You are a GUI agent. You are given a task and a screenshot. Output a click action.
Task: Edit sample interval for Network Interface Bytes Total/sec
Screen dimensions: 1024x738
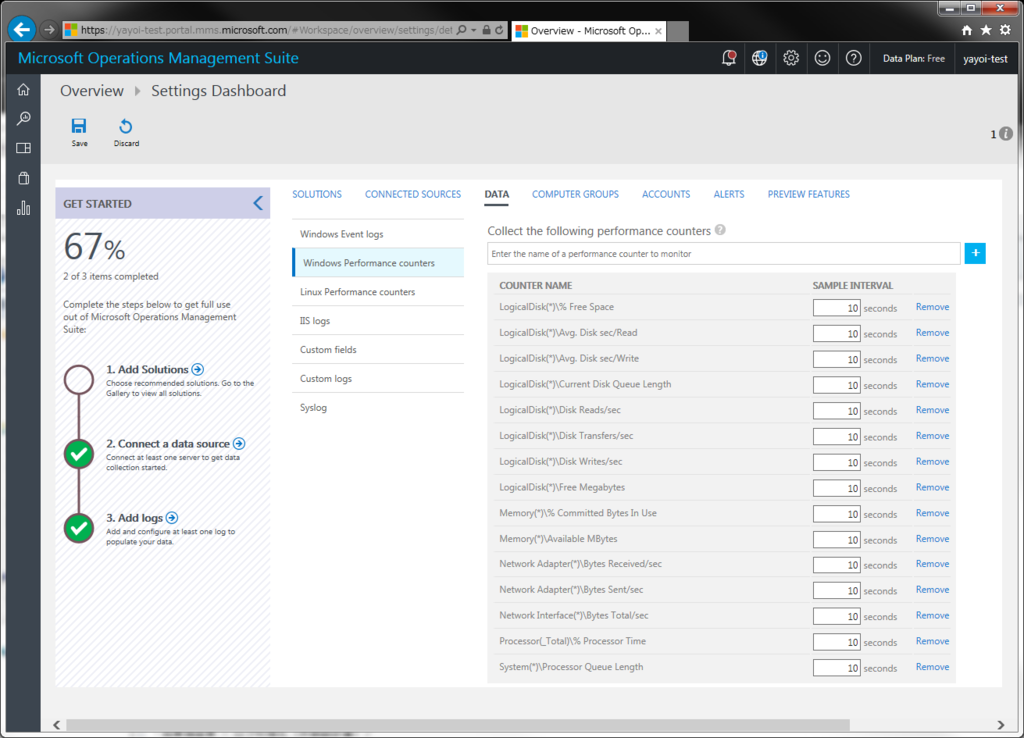click(837, 617)
